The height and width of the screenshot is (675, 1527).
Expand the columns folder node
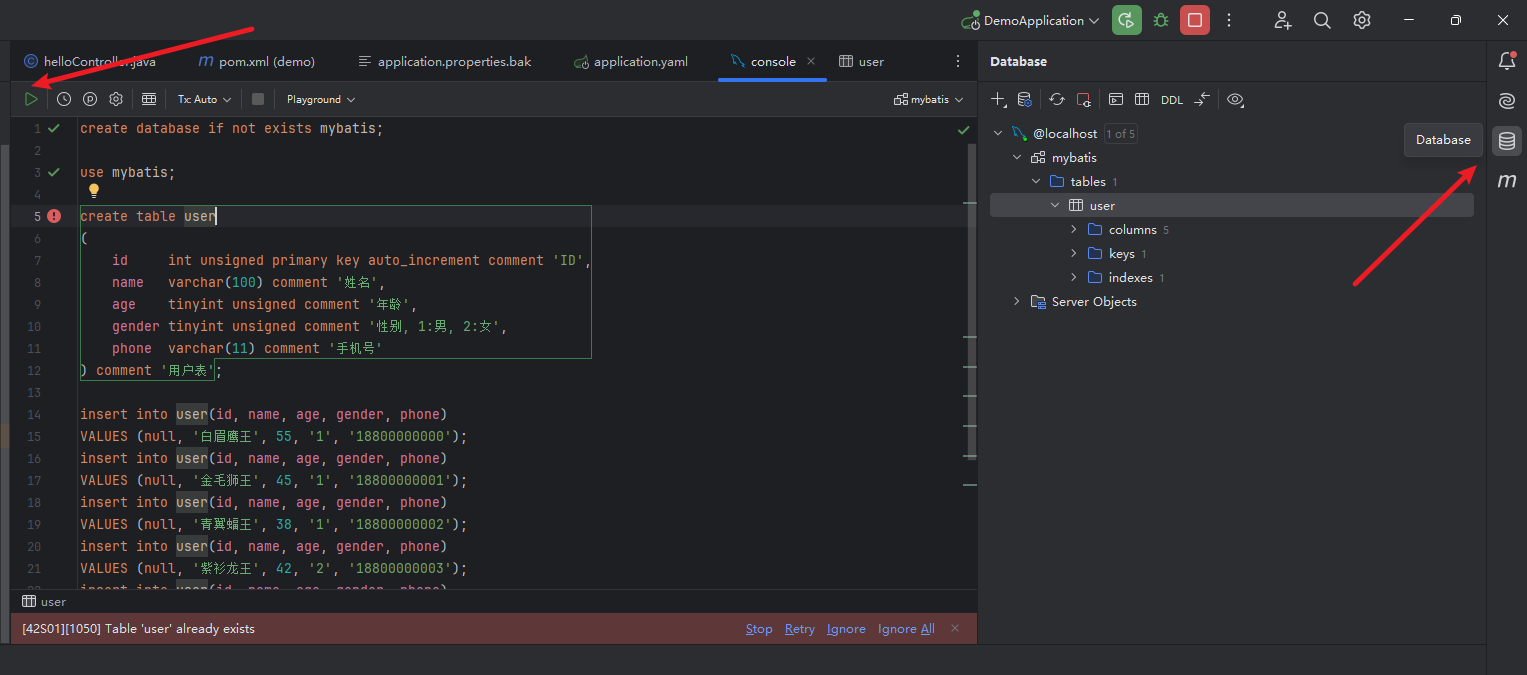pyautogui.click(x=1074, y=229)
